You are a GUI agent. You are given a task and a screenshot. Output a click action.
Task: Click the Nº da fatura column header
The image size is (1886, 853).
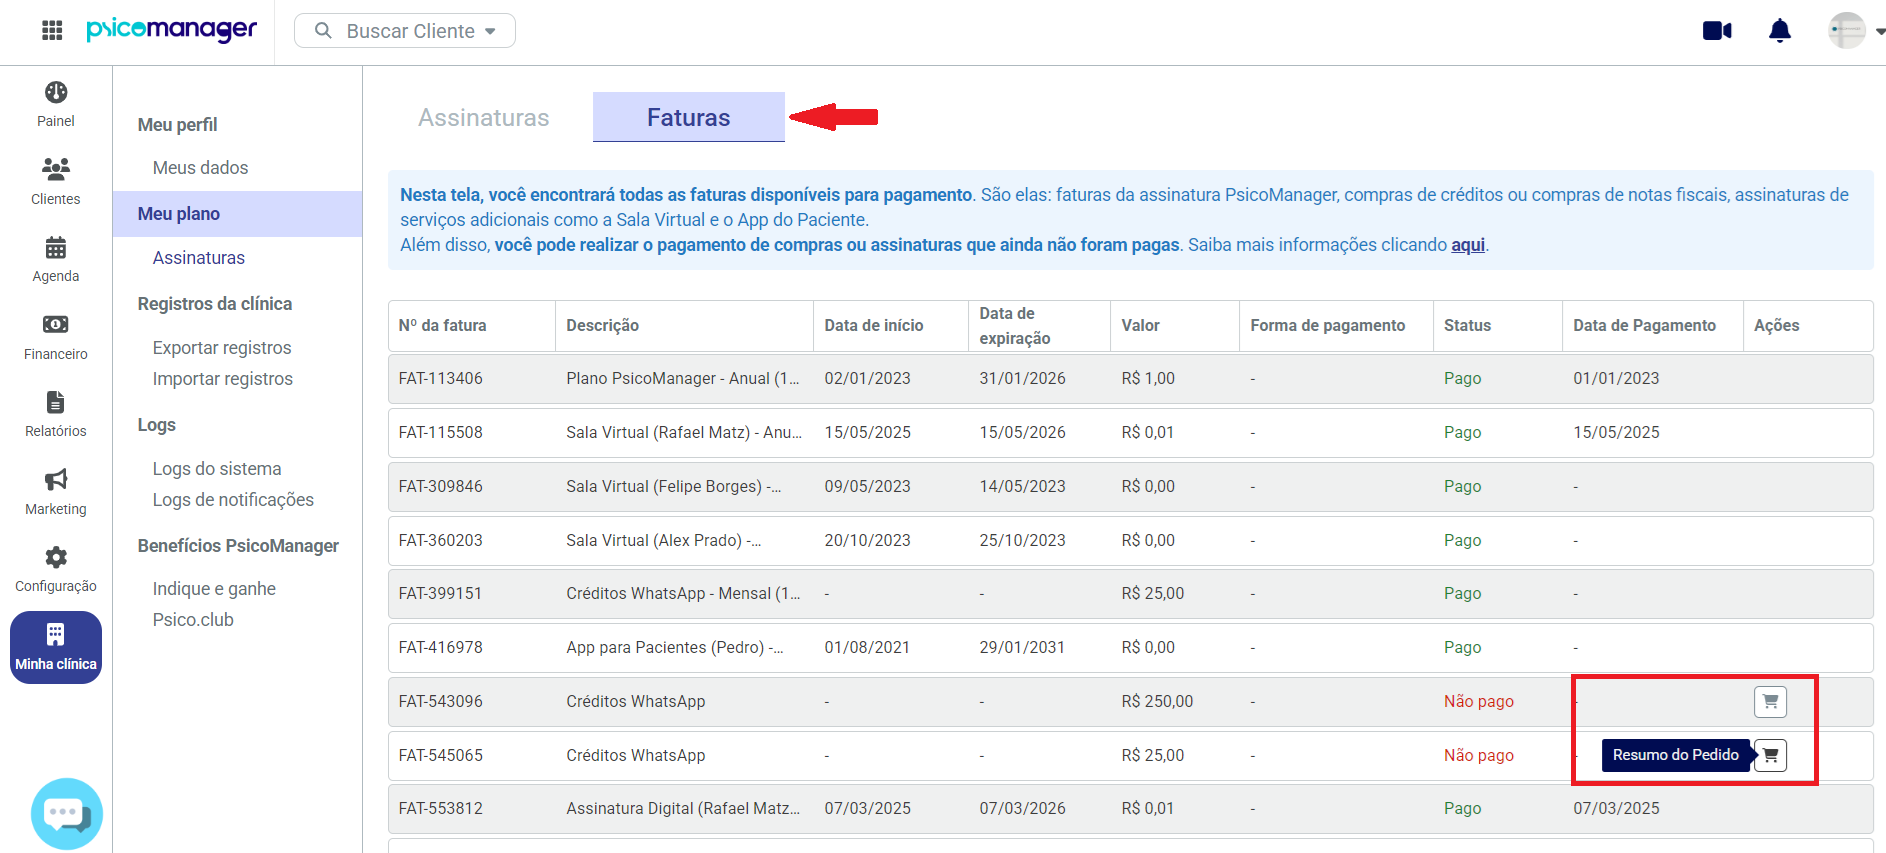(x=442, y=326)
